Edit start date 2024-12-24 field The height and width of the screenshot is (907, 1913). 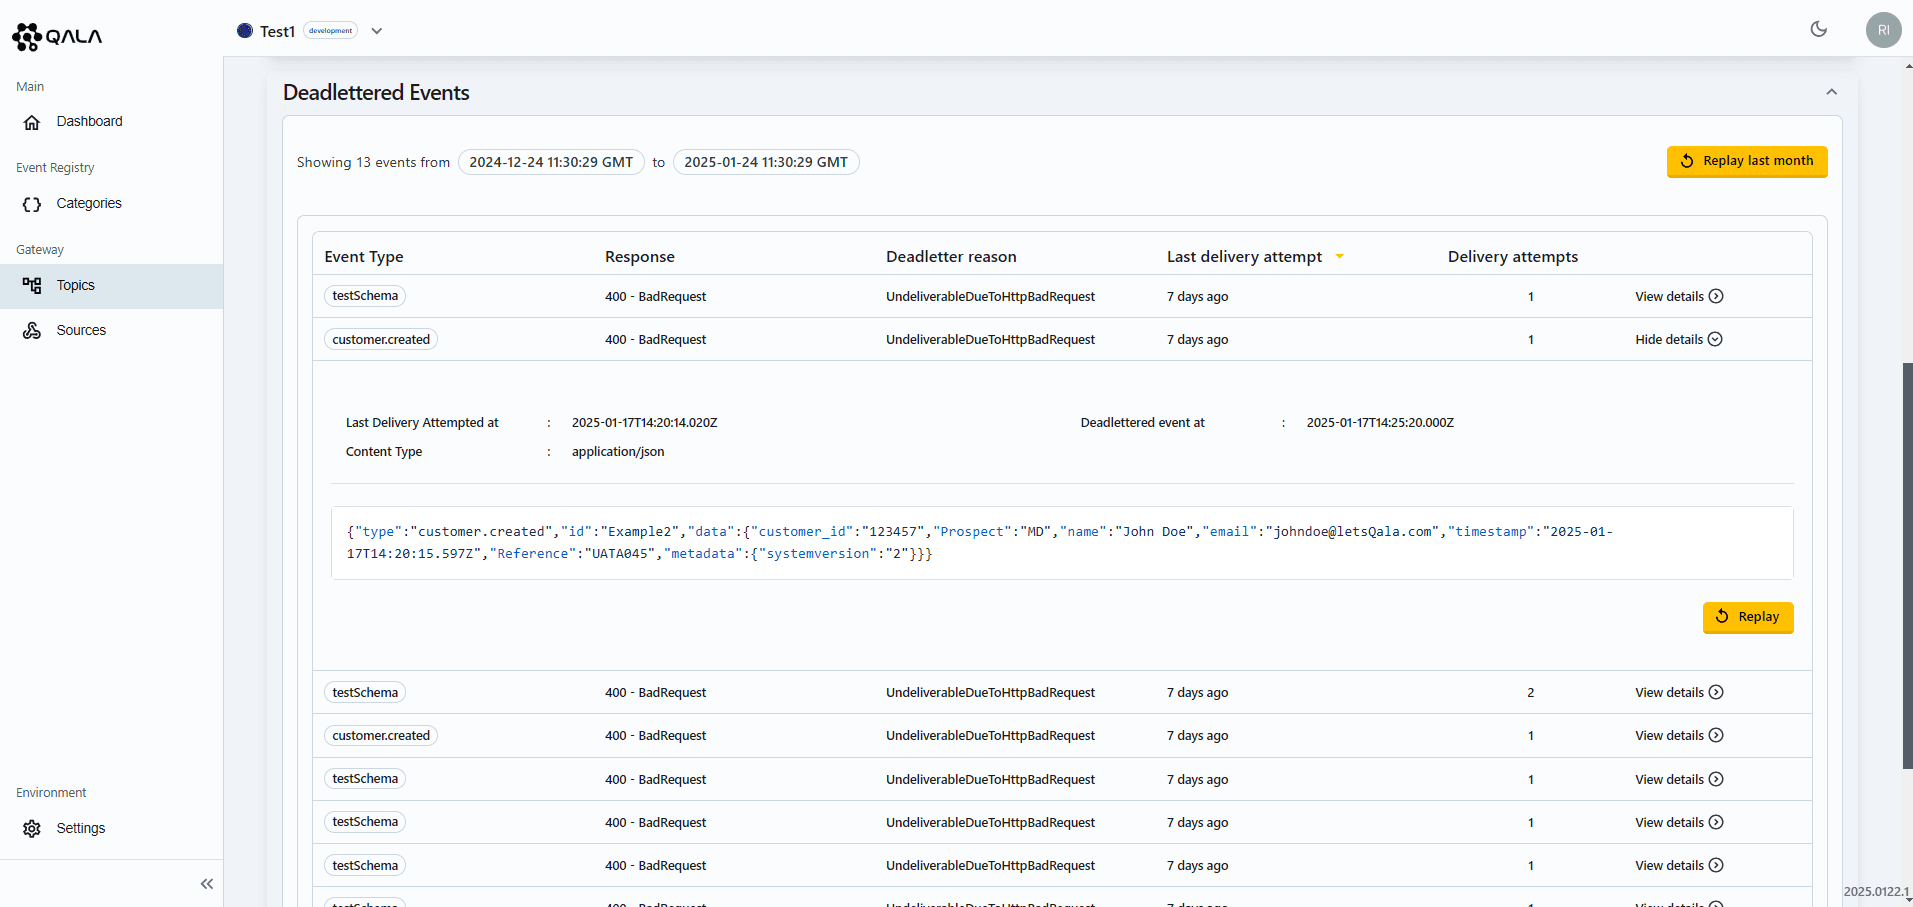pyautogui.click(x=551, y=163)
